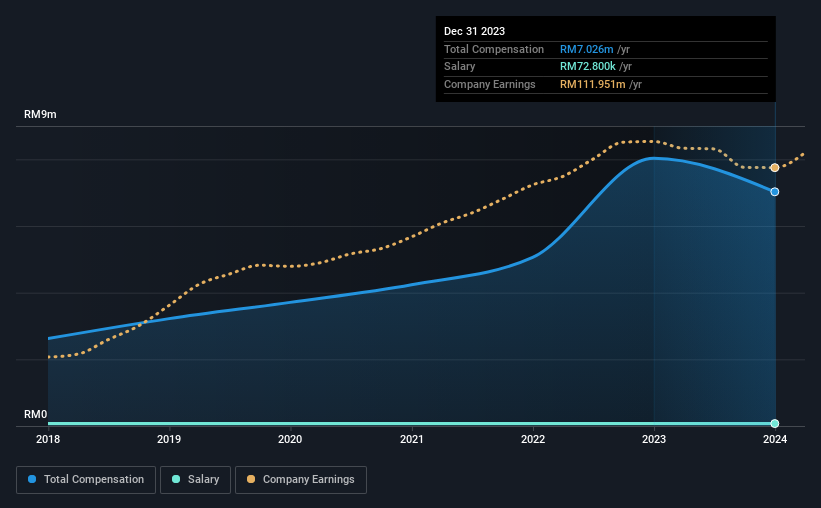Select the 2023 x-axis label
The image size is (821, 508).
653,439
